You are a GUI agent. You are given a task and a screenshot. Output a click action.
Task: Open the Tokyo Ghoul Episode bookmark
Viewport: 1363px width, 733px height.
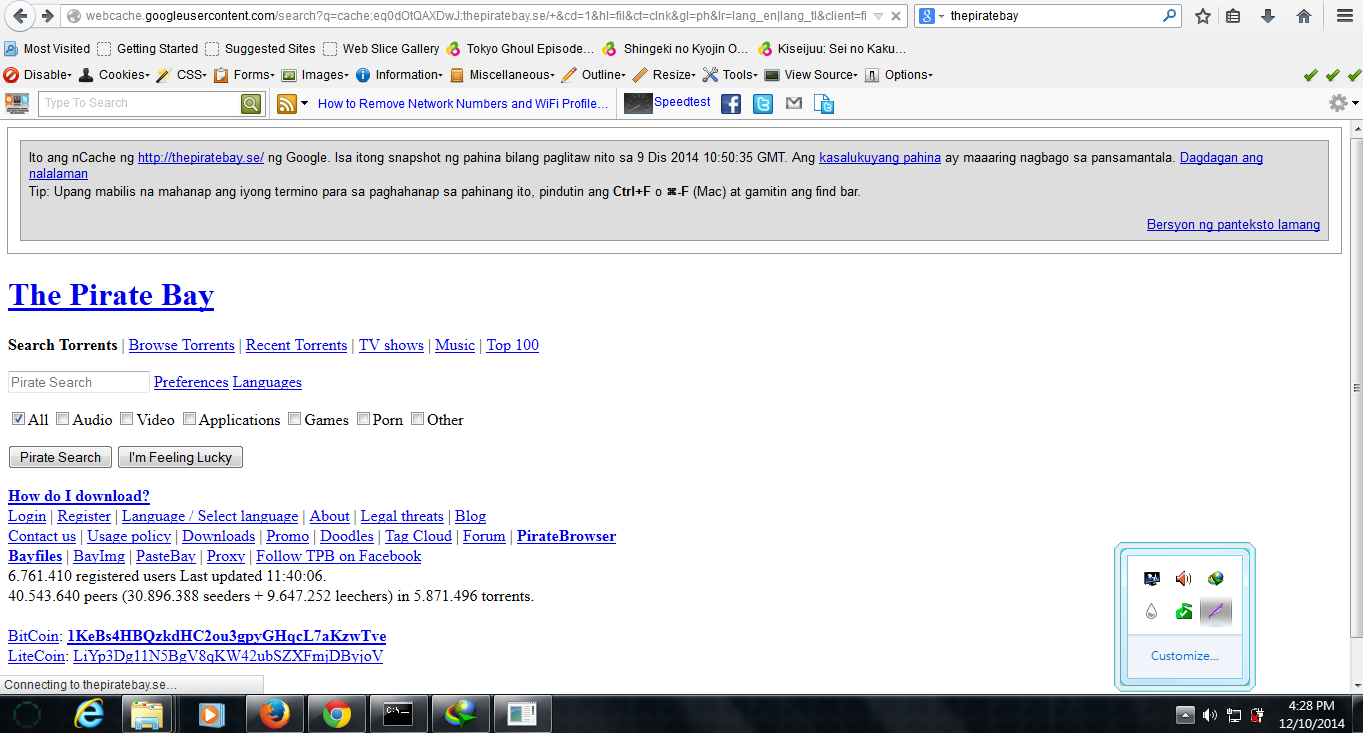(520, 48)
